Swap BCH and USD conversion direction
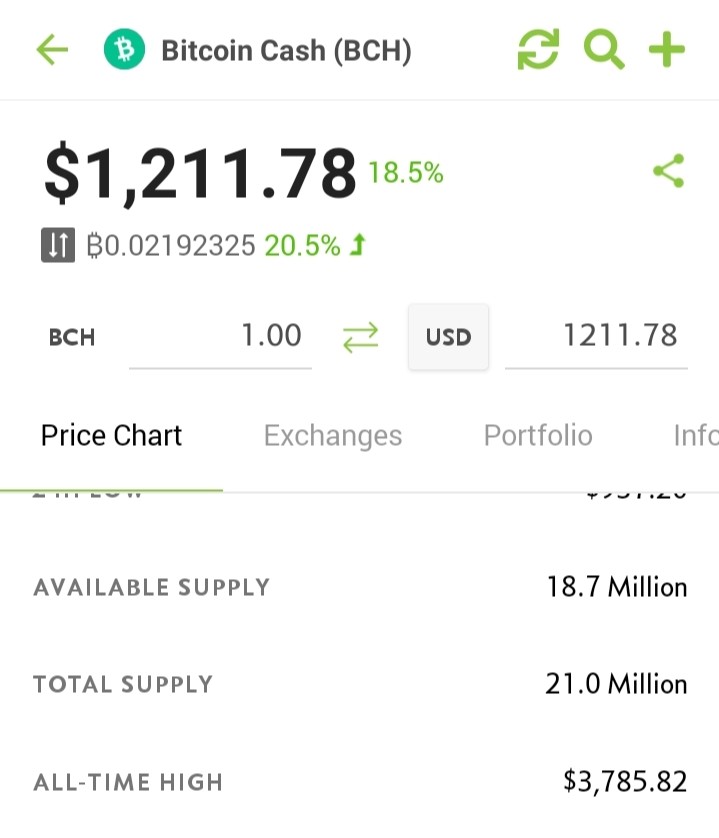The width and height of the screenshot is (719, 838). [x=360, y=337]
